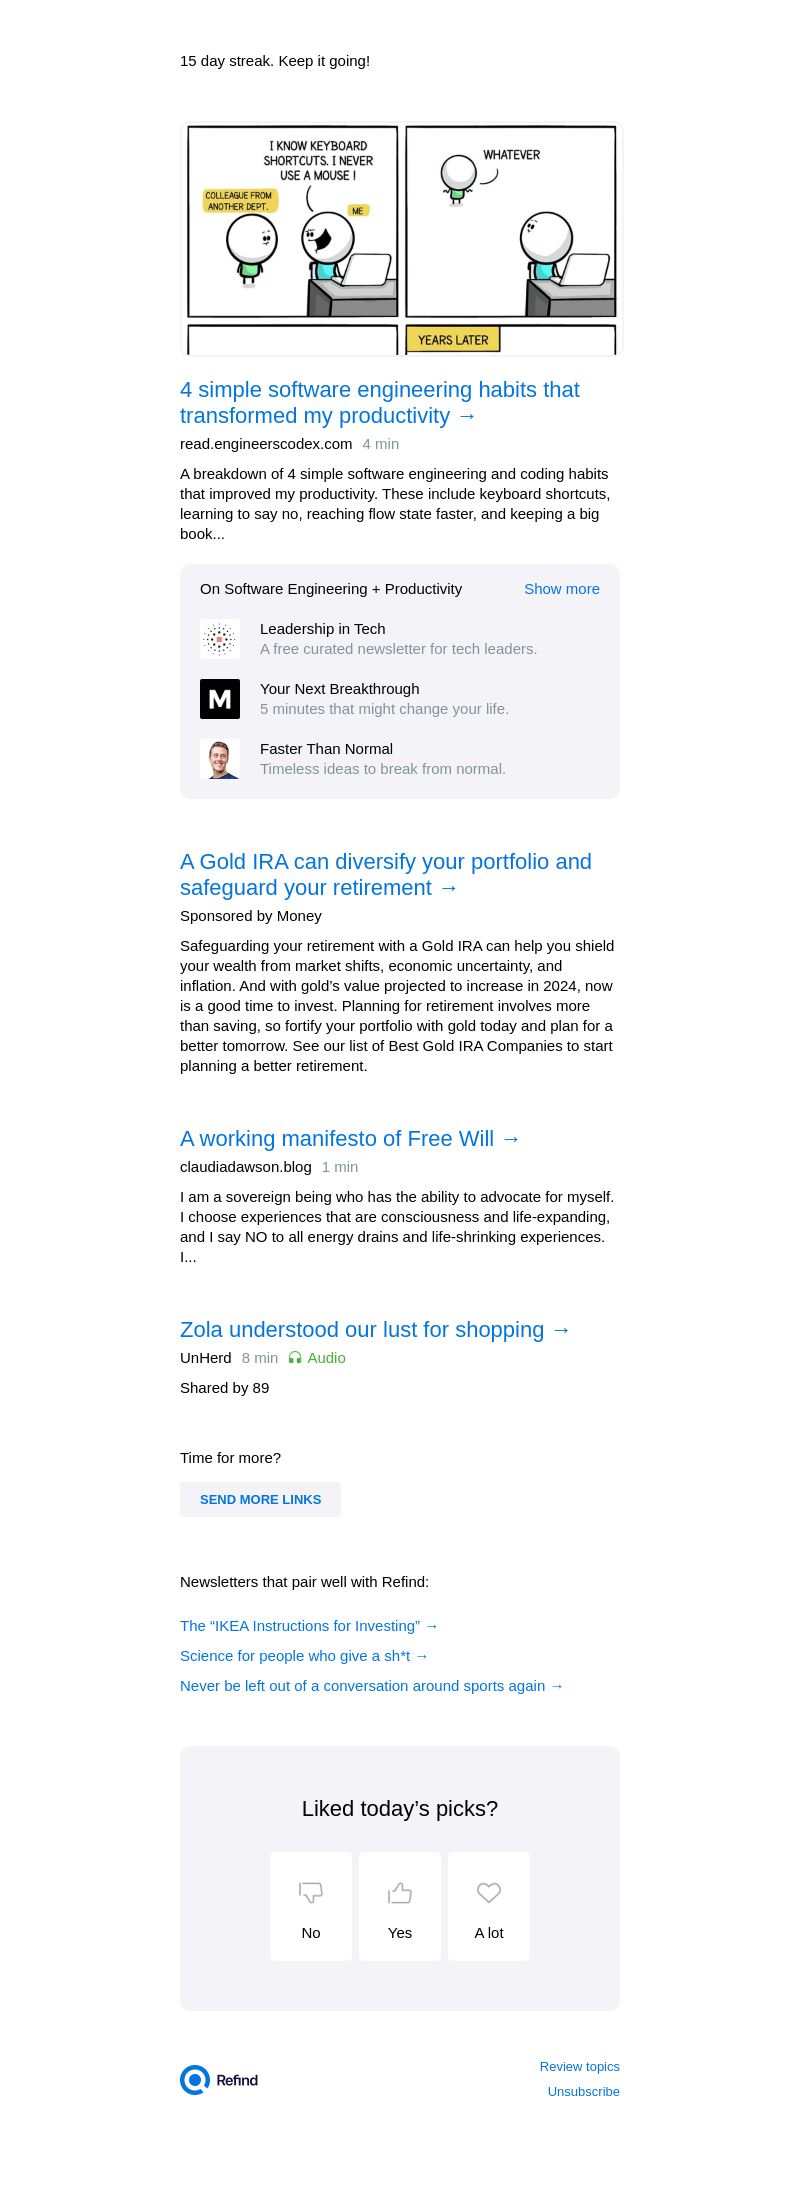Open the Zola lust for shopping article
Screen dimensions: 800x2195
pyautogui.click(x=375, y=1330)
